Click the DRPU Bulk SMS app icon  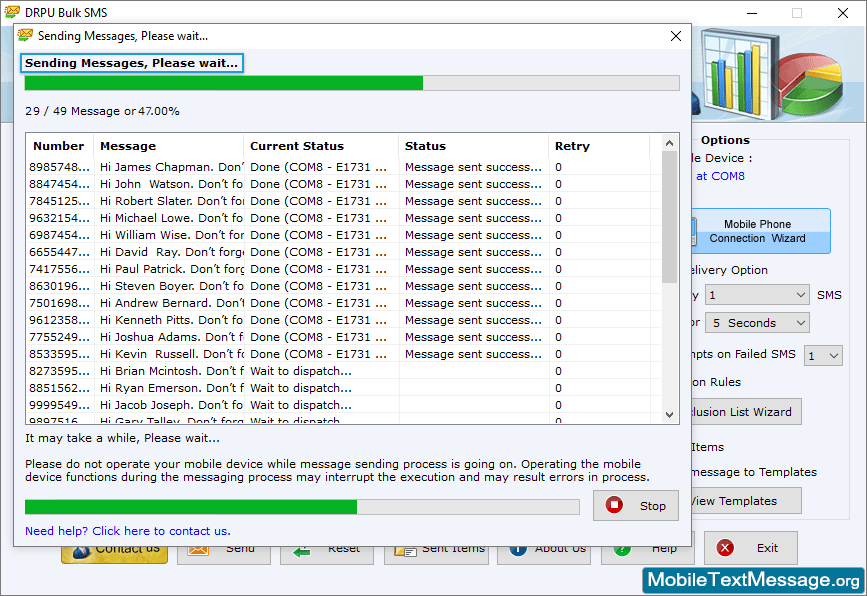[12, 12]
